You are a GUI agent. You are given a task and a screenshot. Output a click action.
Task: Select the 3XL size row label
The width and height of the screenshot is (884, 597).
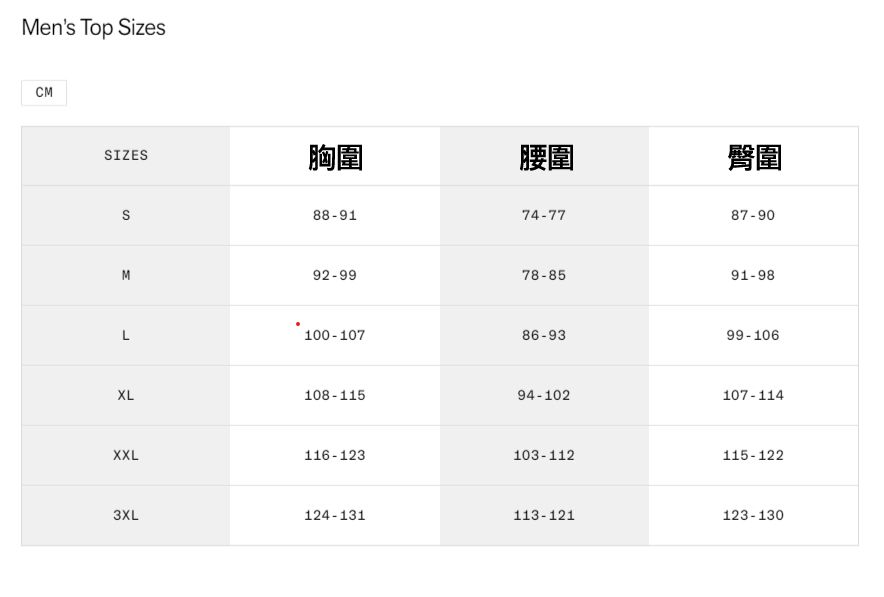coord(126,516)
